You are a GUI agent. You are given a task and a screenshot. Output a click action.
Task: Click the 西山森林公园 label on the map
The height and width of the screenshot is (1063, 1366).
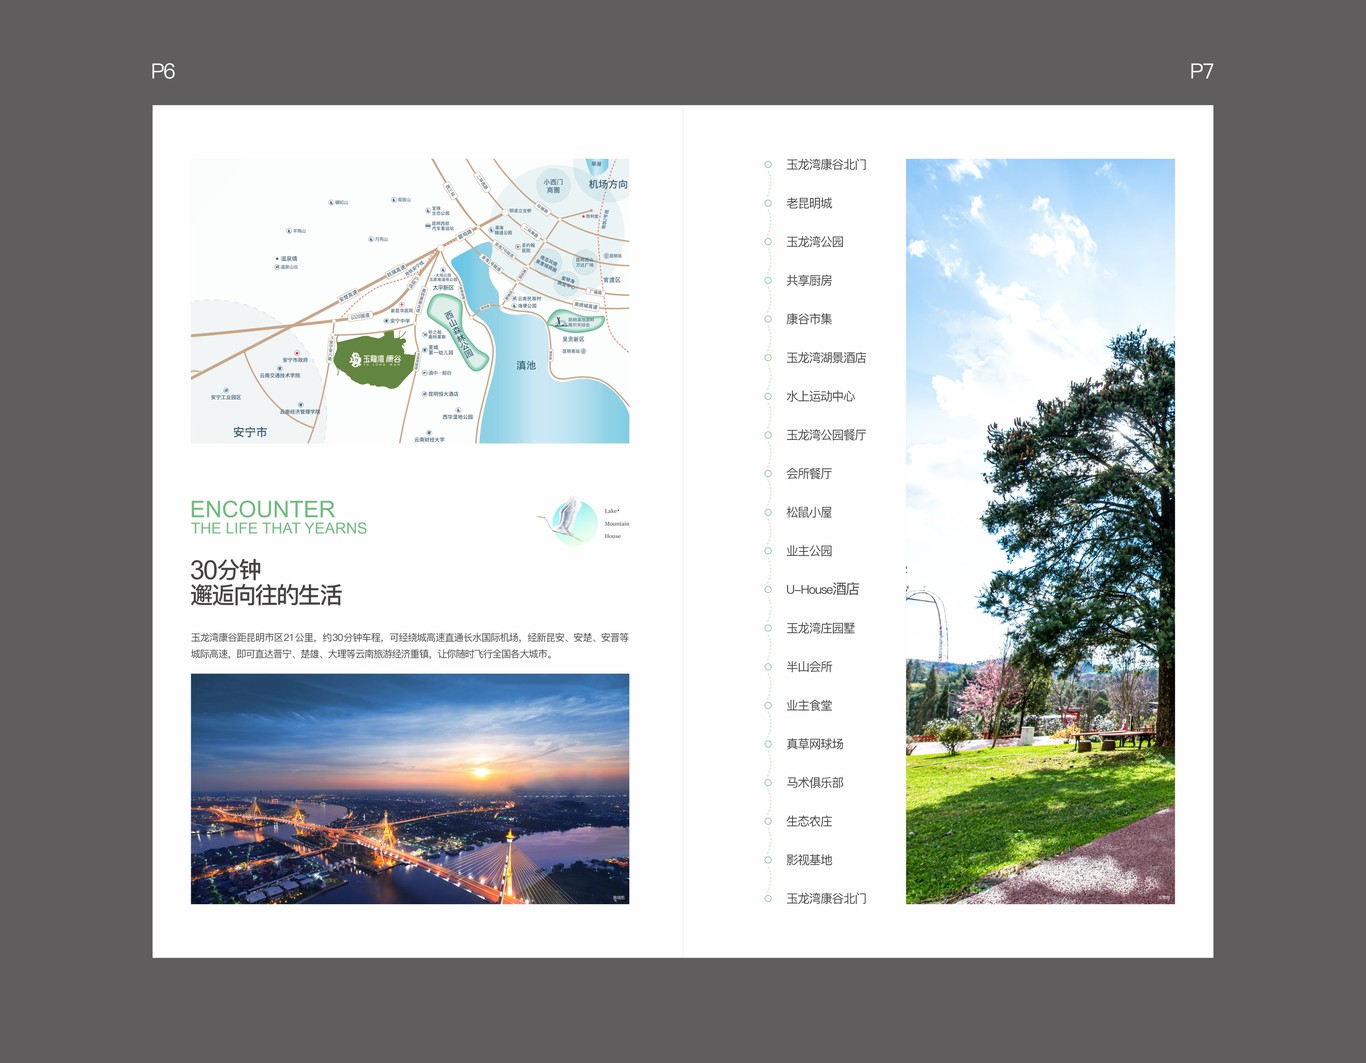pyautogui.click(x=459, y=334)
